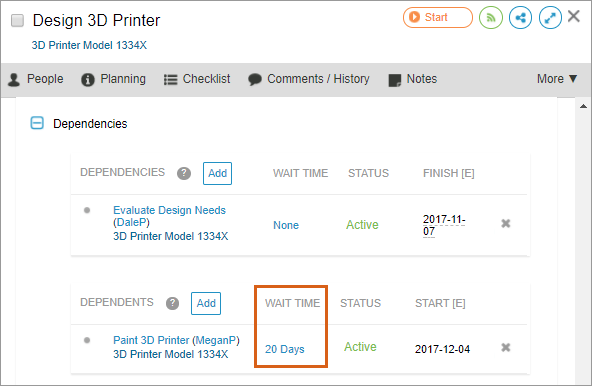Image resolution: width=592 pixels, height=386 pixels.
Task: Open the Paint 3D Printer (MeganP) task
Action: coord(176,340)
